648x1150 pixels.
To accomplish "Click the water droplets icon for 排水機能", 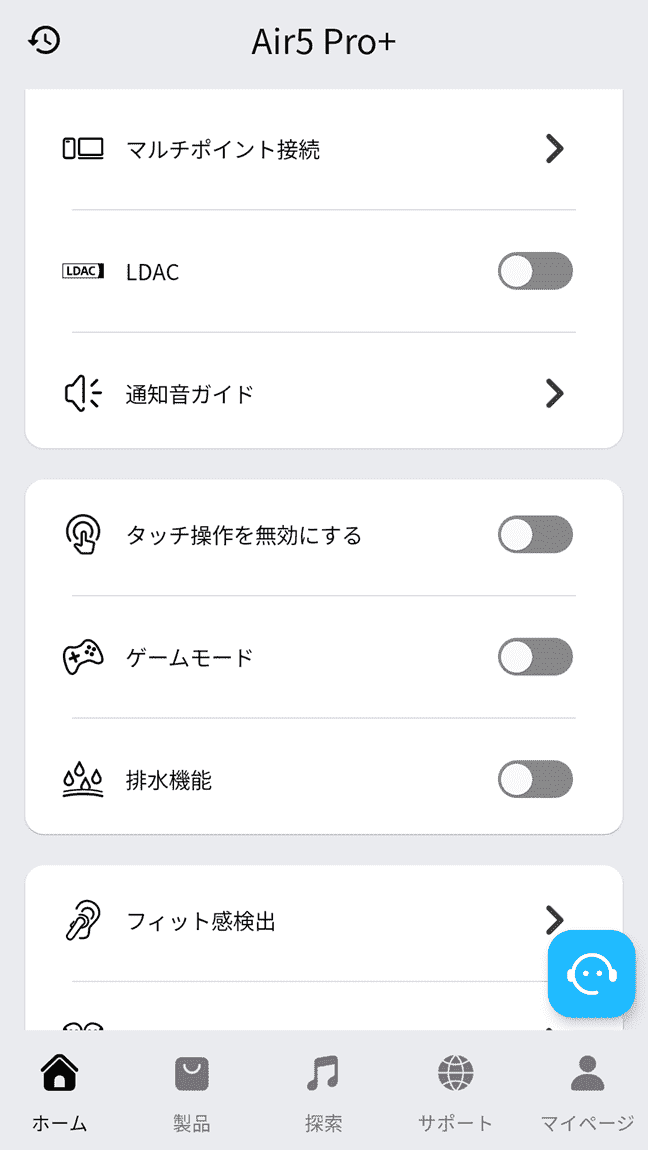I will click(x=84, y=779).
